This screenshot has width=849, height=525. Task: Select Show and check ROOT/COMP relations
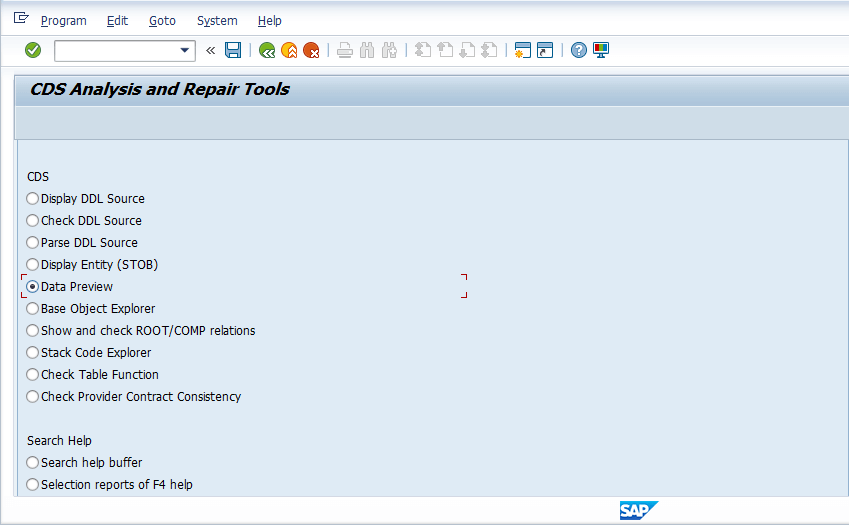[x=32, y=331]
